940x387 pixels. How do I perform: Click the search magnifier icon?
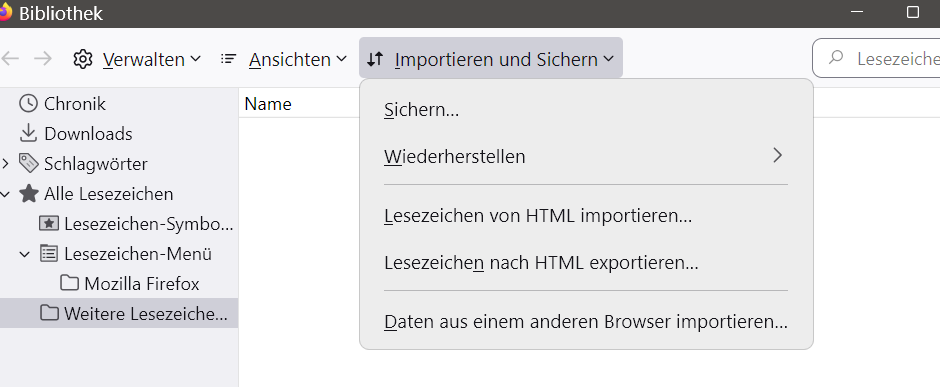point(836,58)
